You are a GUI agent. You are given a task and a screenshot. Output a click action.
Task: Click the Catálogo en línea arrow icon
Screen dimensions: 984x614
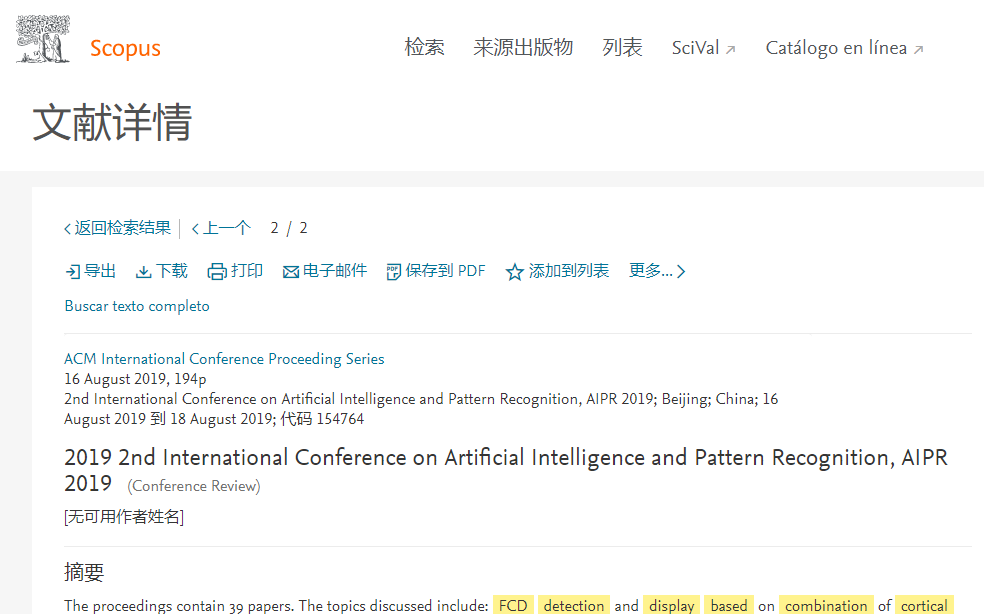tap(919, 50)
